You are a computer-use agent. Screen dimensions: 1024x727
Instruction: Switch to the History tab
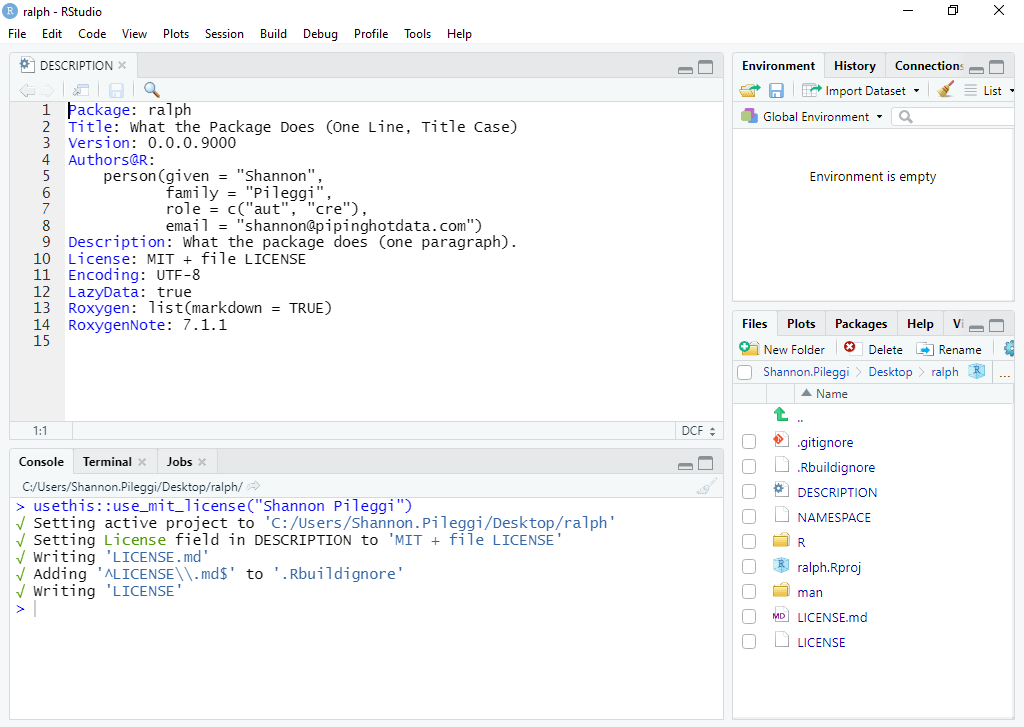[x=854, y=66]
